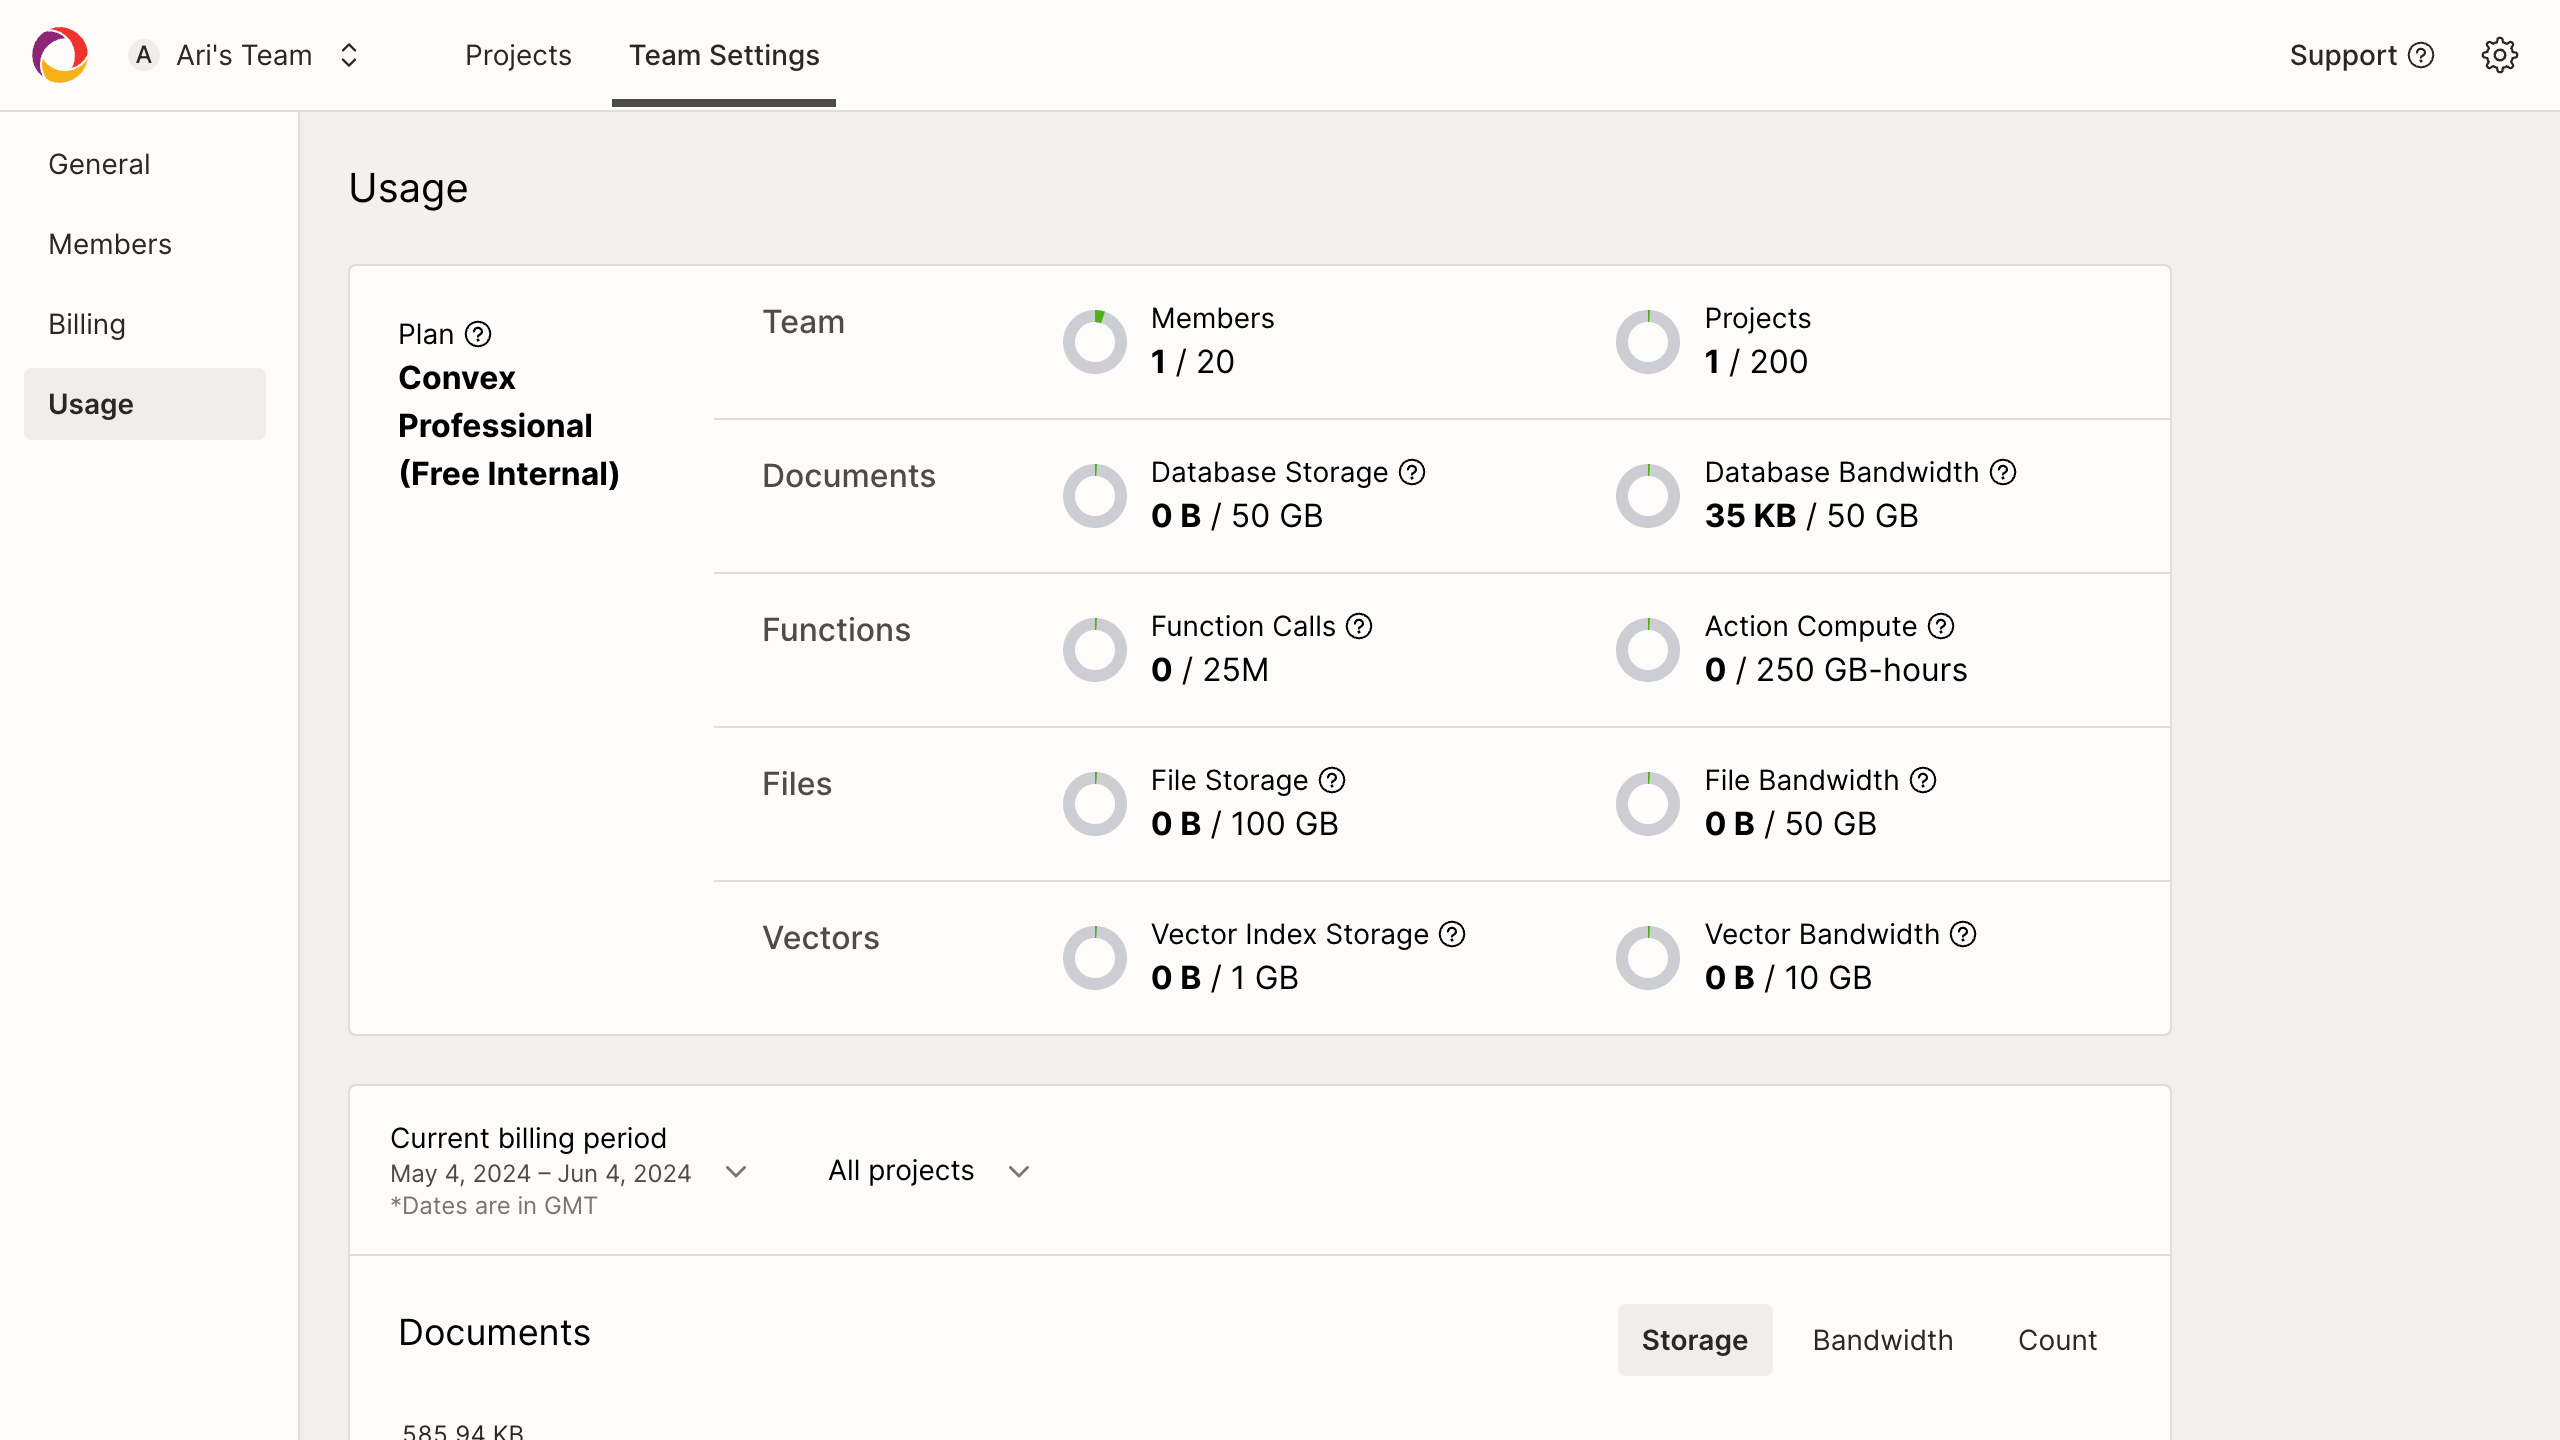The image size is (2560, 1440).
Task: Select Usage in the sidebar
Action: coord(145,404)
